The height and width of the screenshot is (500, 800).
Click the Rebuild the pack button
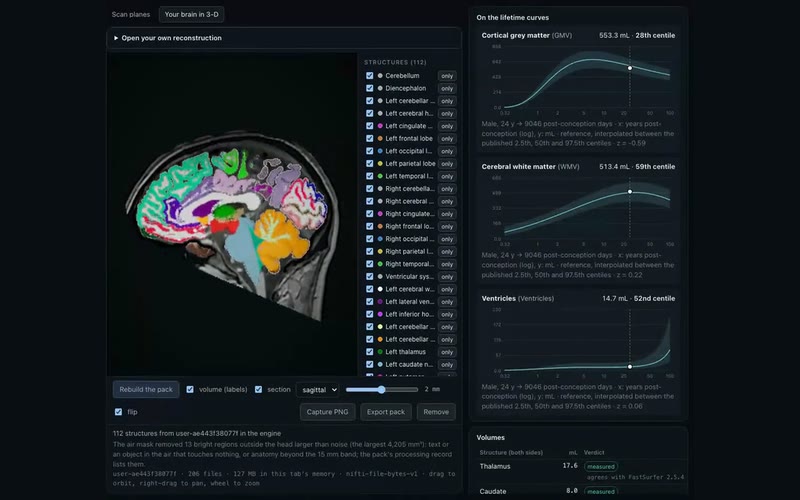click(146, 389)
